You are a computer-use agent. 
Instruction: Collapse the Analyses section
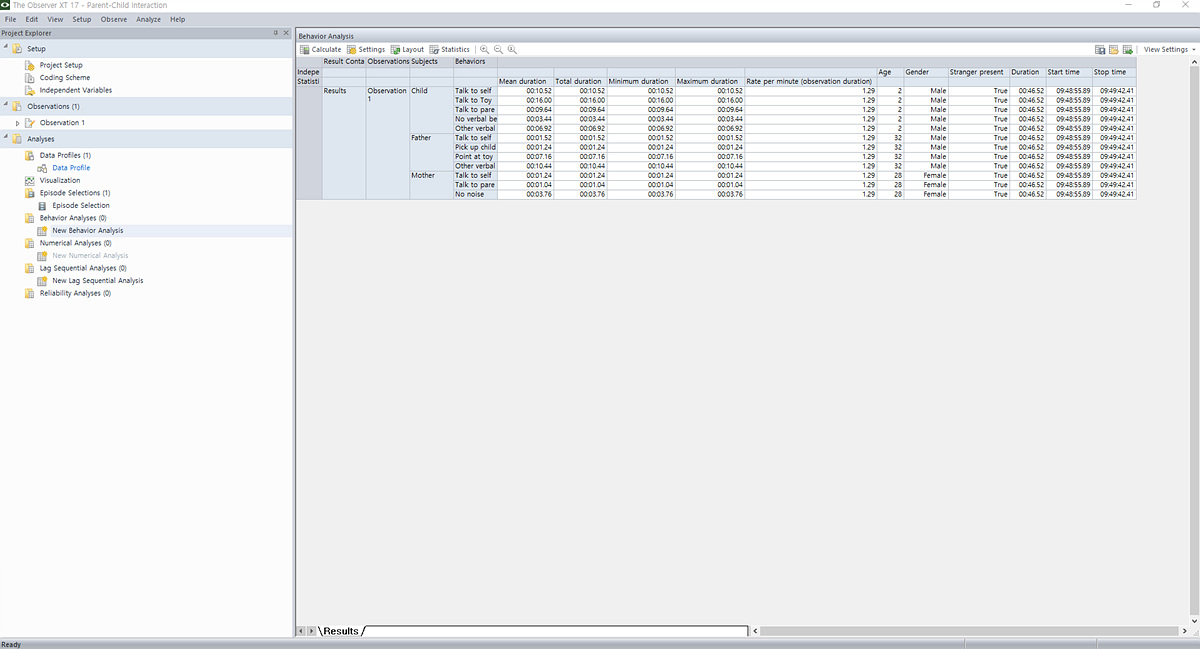tap(5, 138)
